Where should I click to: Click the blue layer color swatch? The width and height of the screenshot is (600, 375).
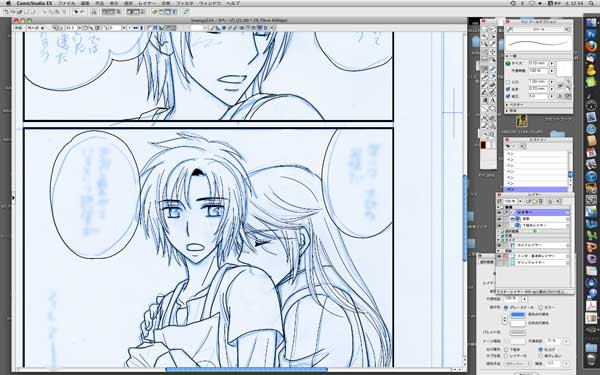click(517, 315)
